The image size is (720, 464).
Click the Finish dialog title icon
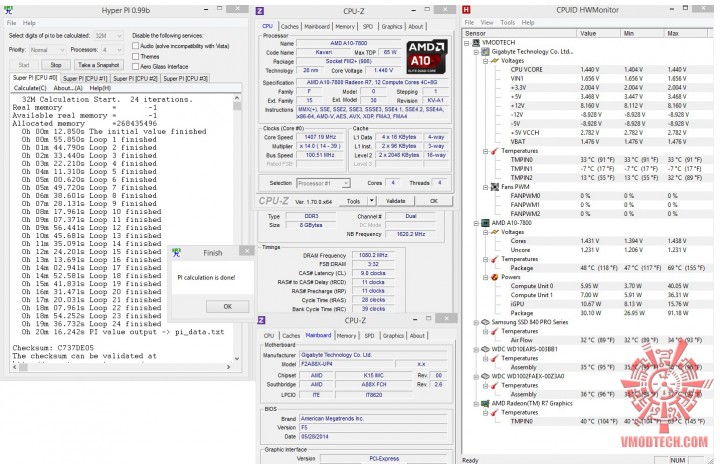(x=176, y=253)
